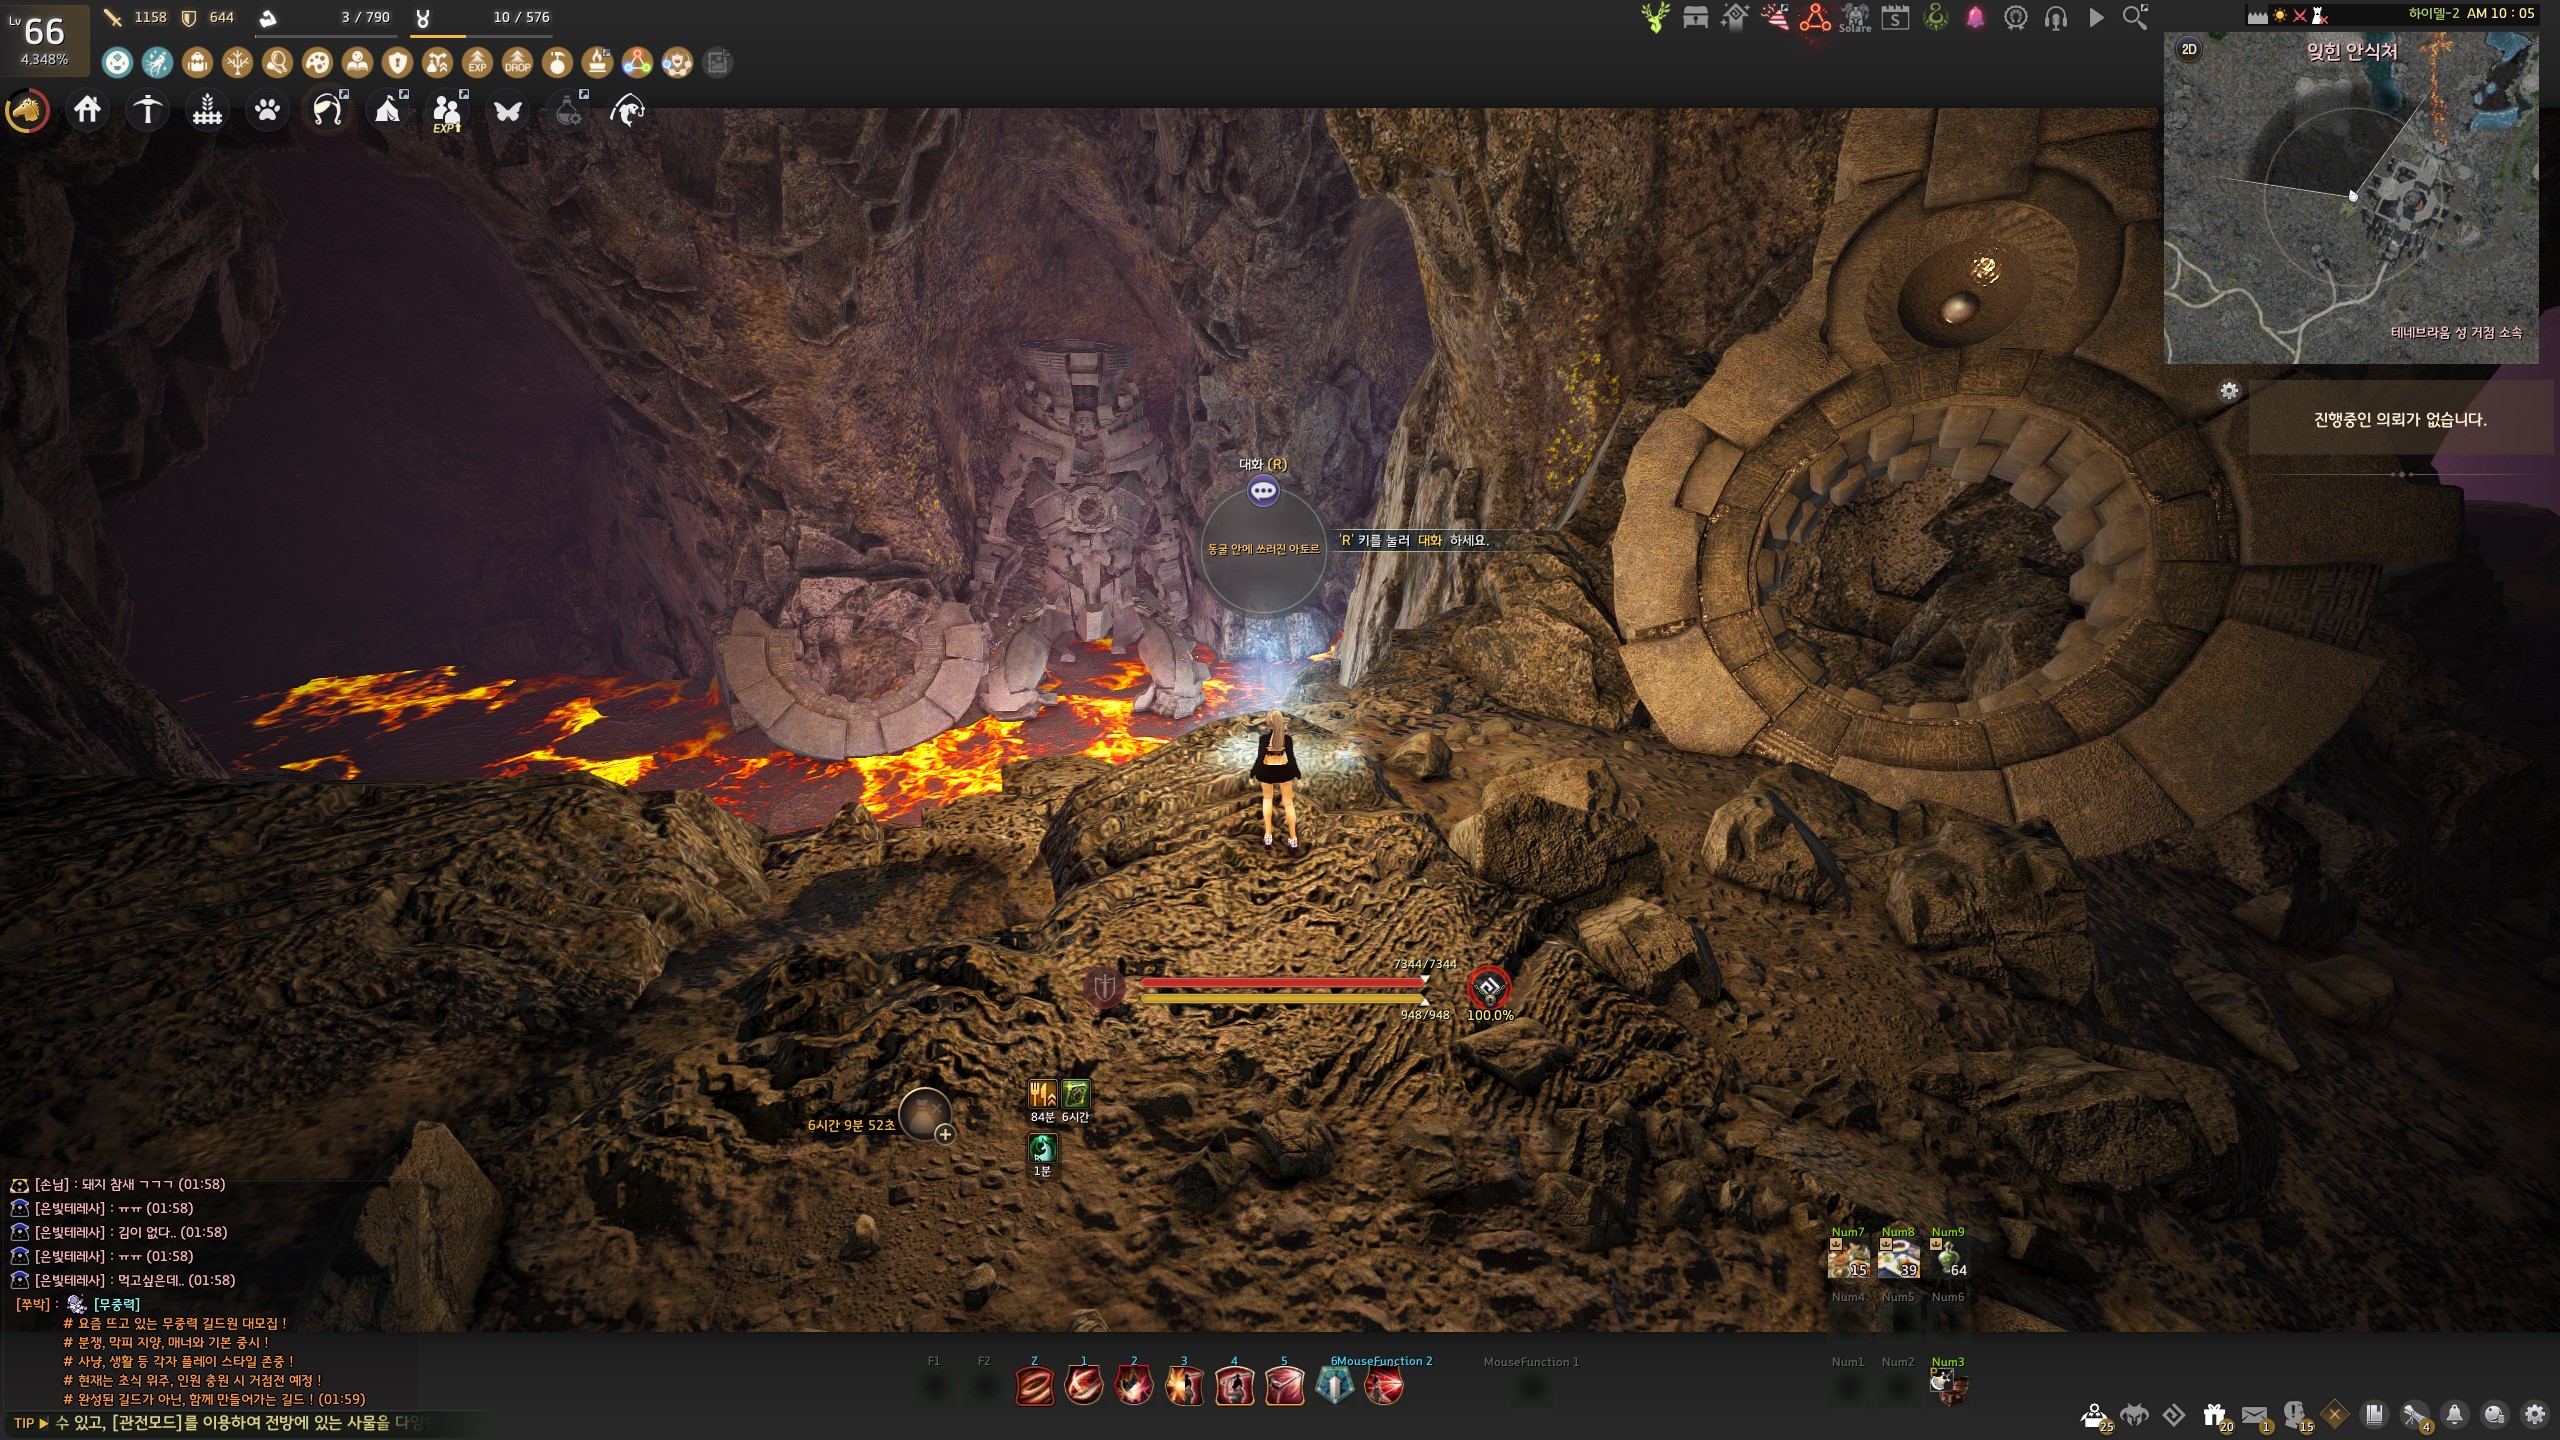
Task: Expand the fairy lamp plus button
Action: point(945,1134)
